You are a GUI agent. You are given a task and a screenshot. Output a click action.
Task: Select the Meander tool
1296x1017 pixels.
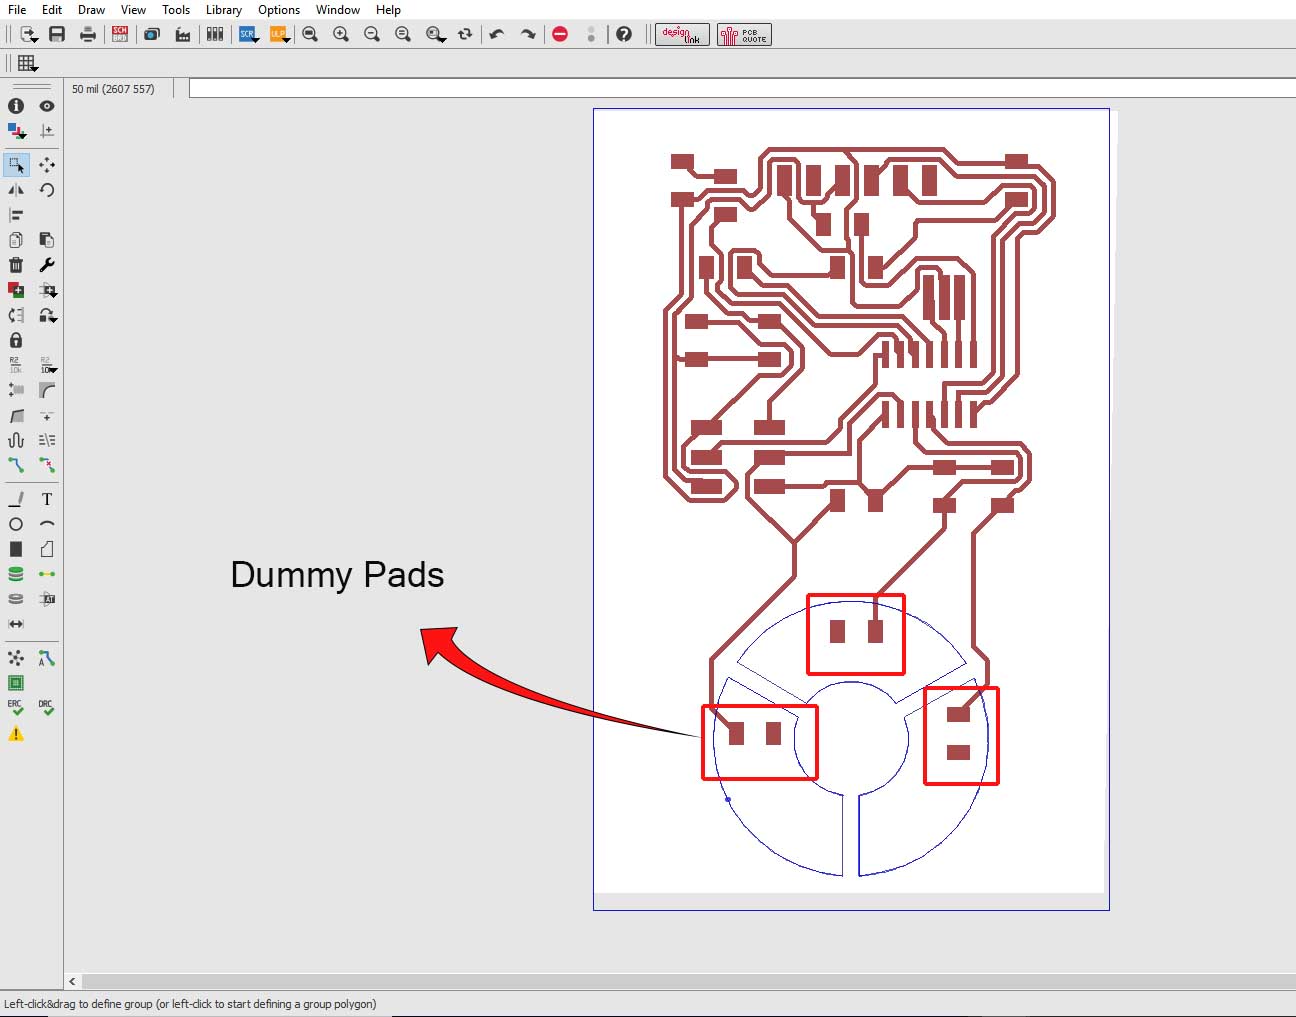click(x=16, y=440)
